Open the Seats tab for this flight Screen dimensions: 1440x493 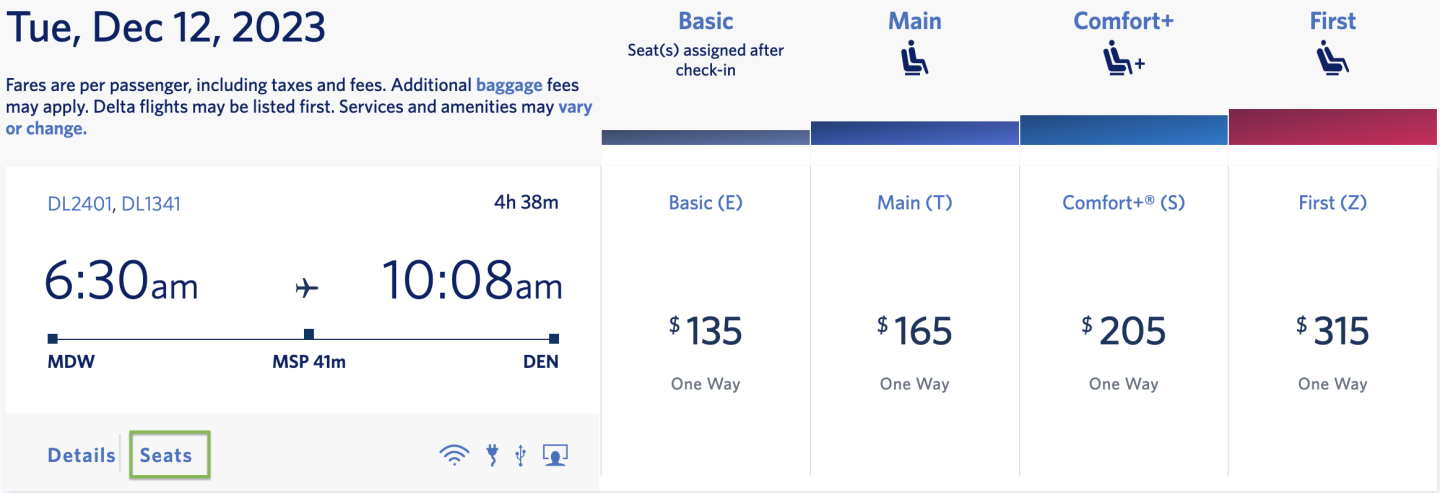(x=166, y=456)
